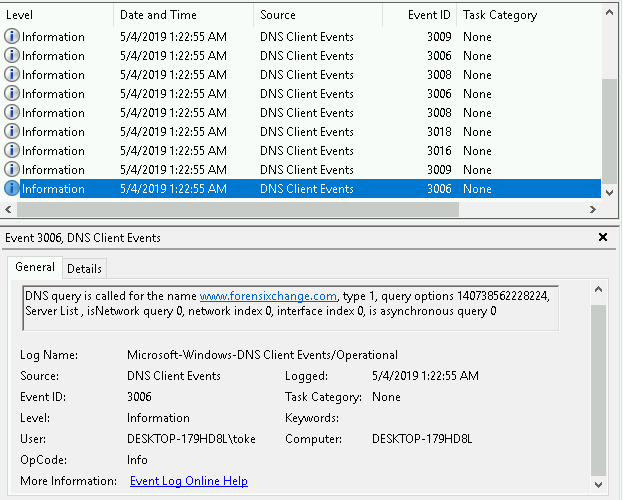Sort events by Level column
This screenshot has height=500, width=623.
[57, 15]
